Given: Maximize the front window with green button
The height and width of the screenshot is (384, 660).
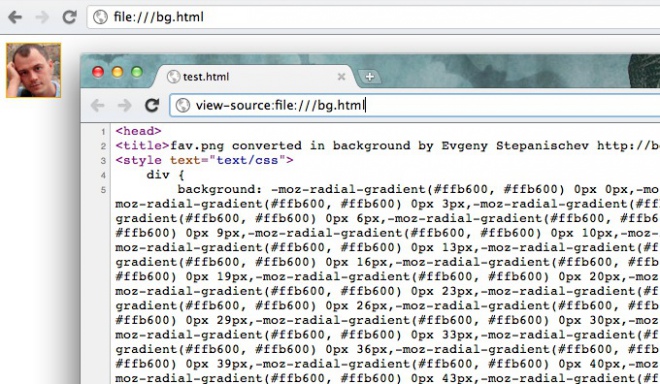Looking at the screenshot, I should coord(137,72).
